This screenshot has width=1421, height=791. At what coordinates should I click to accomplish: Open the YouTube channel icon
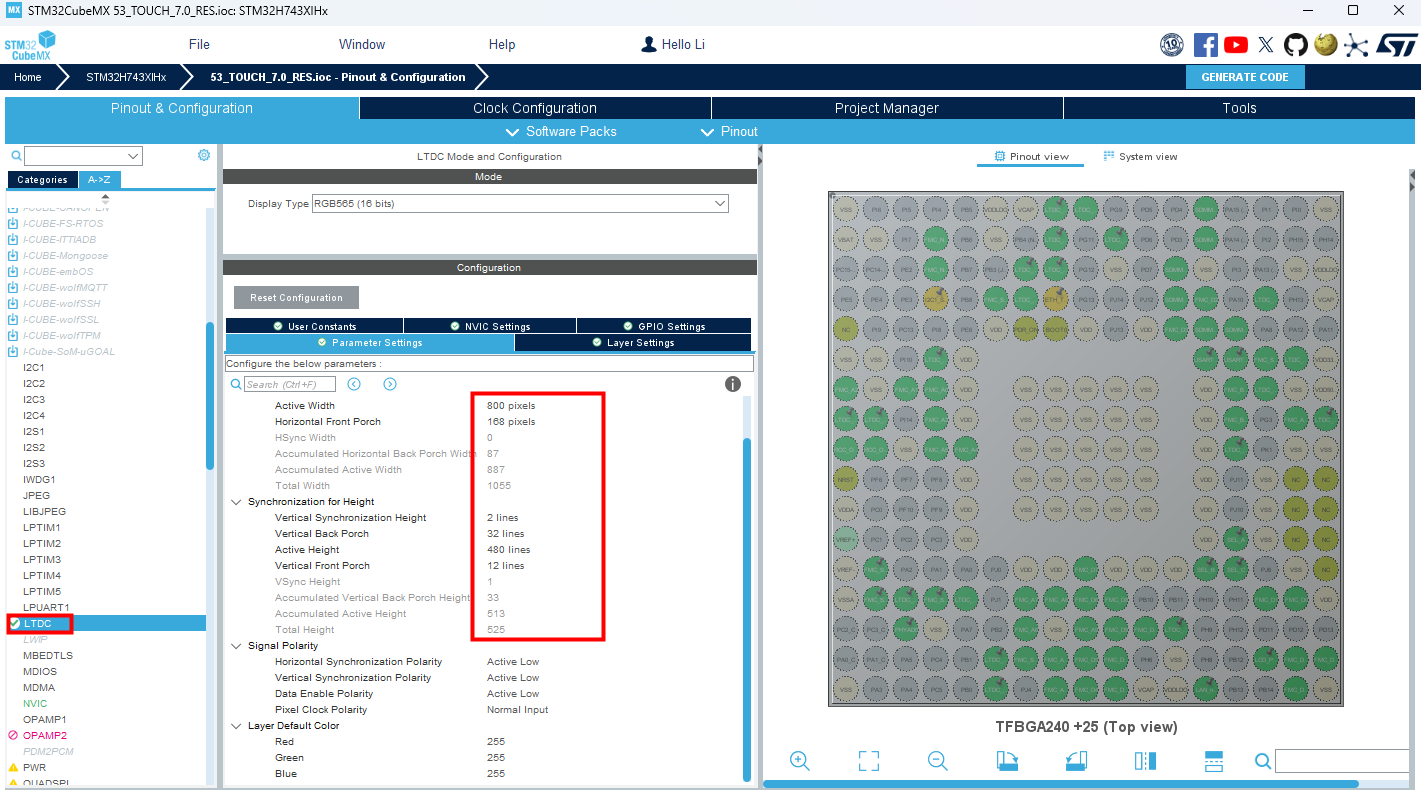pyautogui.click(x=1236, y=45)
